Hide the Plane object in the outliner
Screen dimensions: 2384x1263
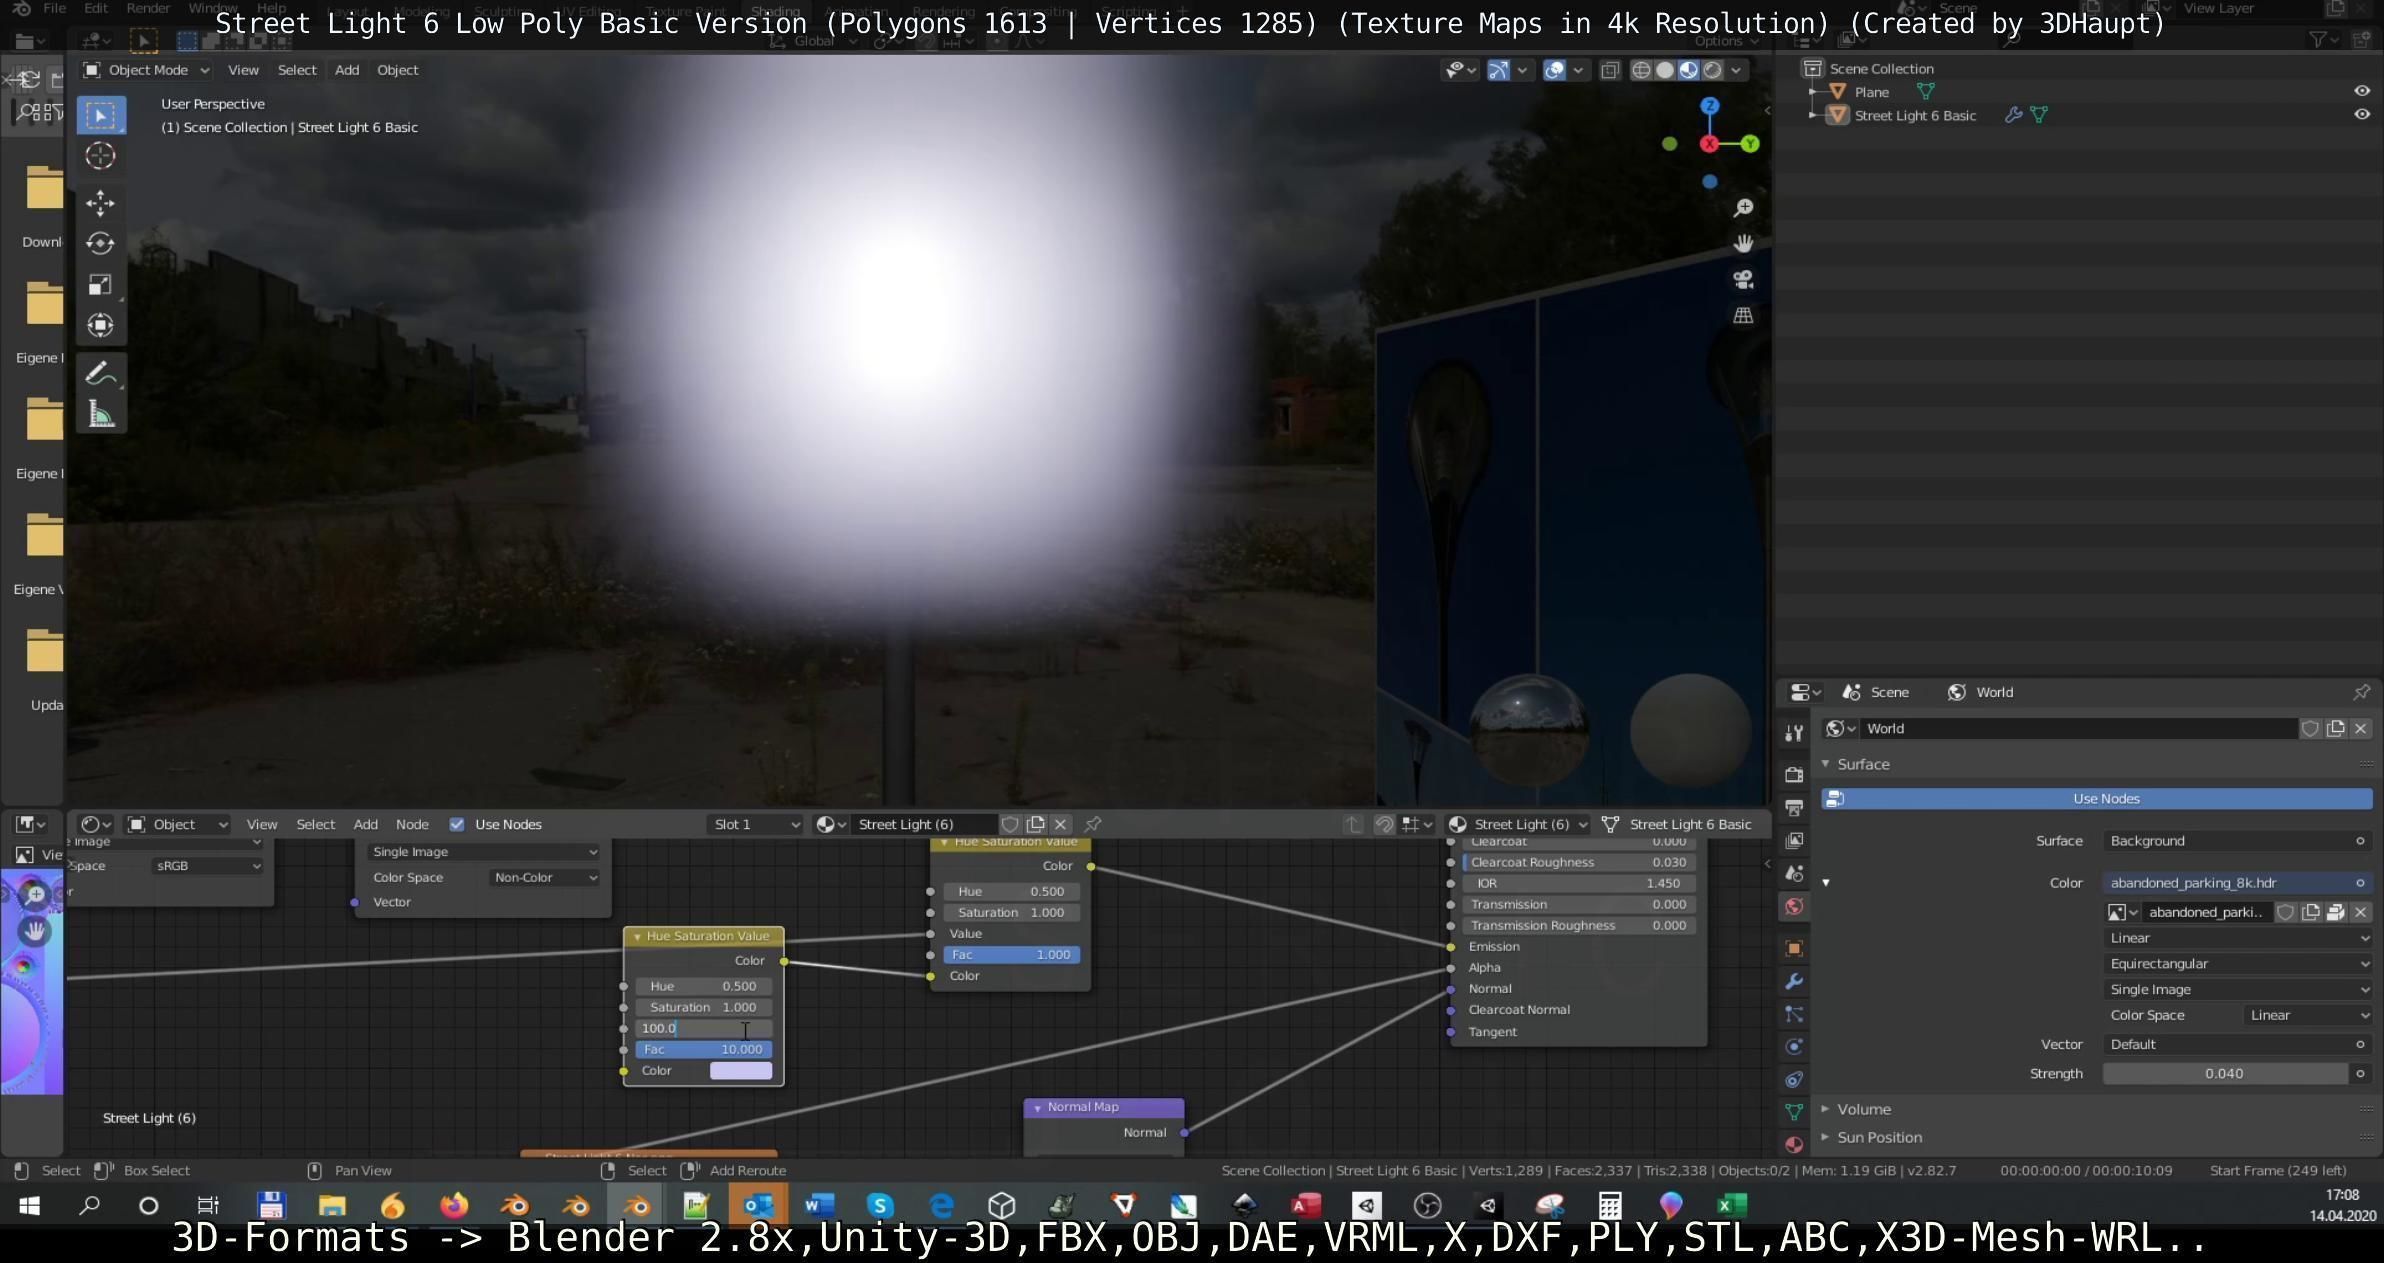[2361, 91]
